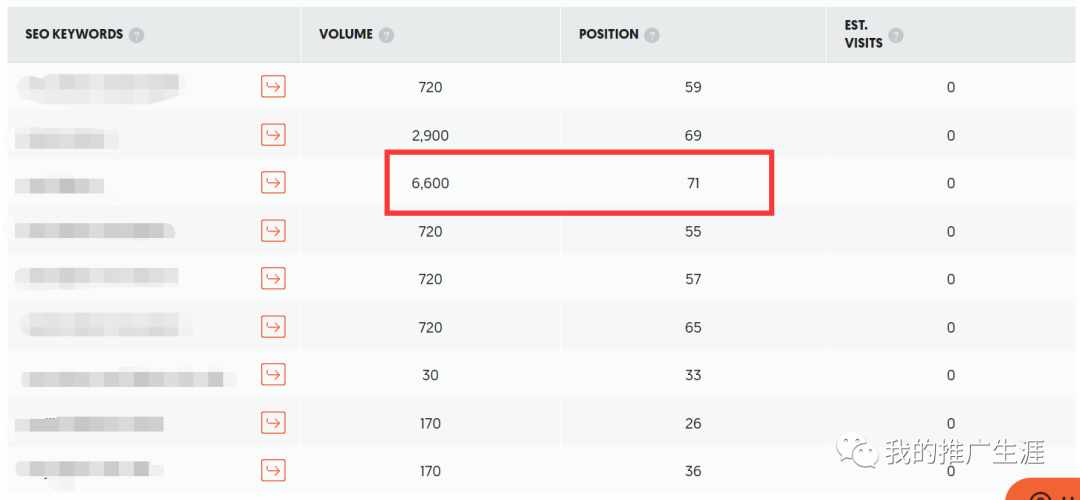Click the 6,600 volume cell
The width and height of the screenshot is (1080, 500).
coord(430,183)
